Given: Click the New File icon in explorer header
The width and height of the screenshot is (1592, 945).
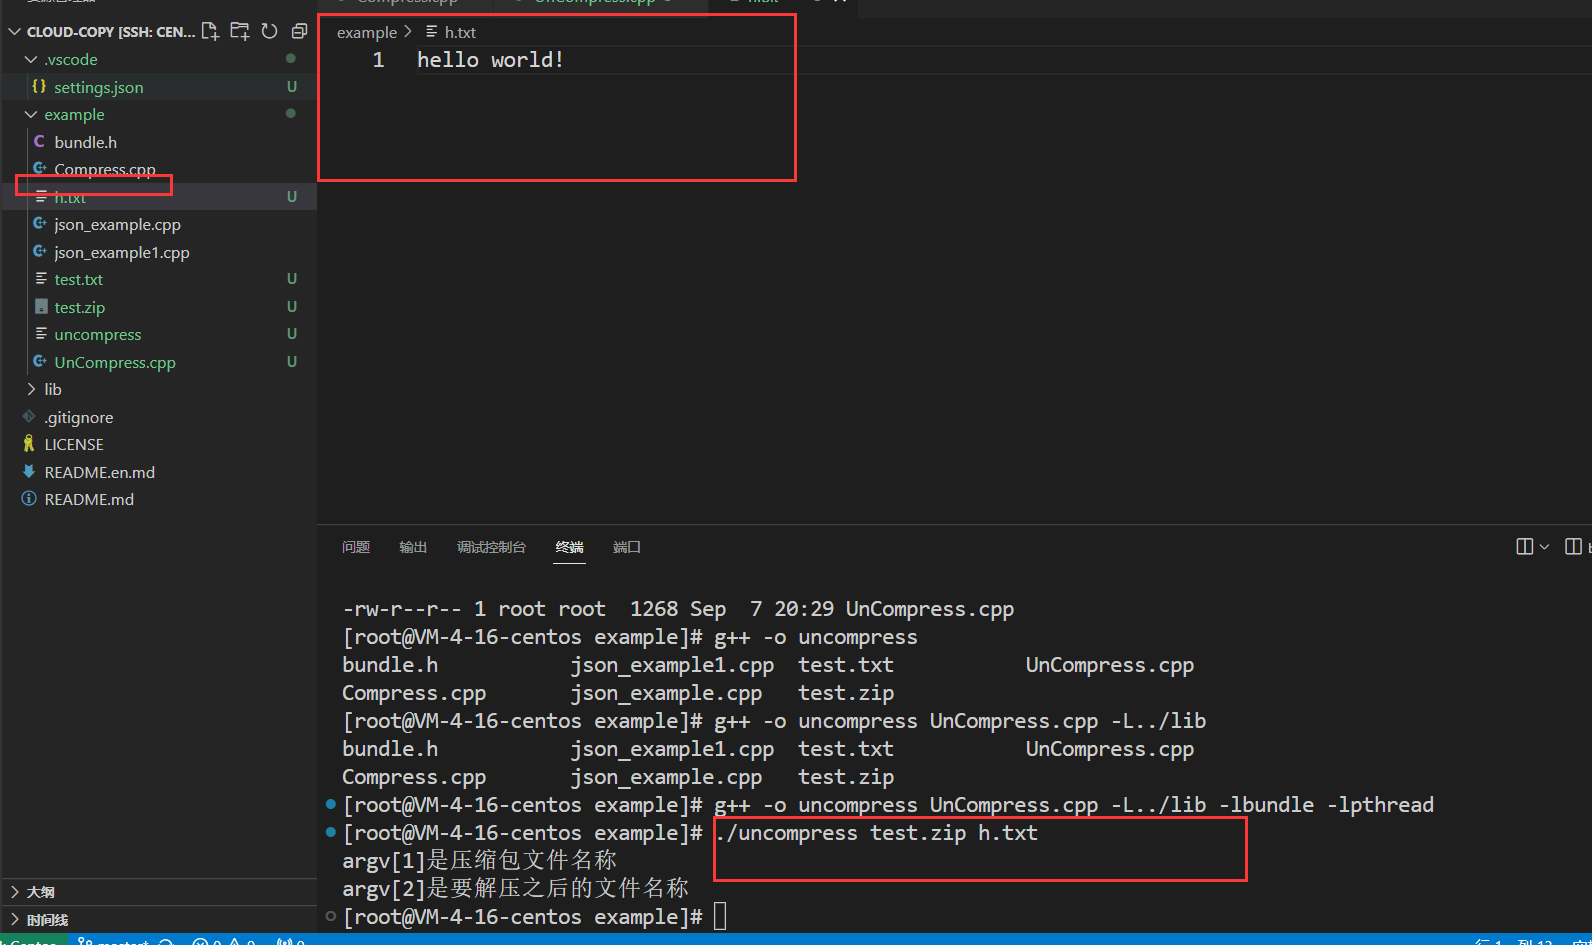Looking at the screenshot, I should pos(210,31).
